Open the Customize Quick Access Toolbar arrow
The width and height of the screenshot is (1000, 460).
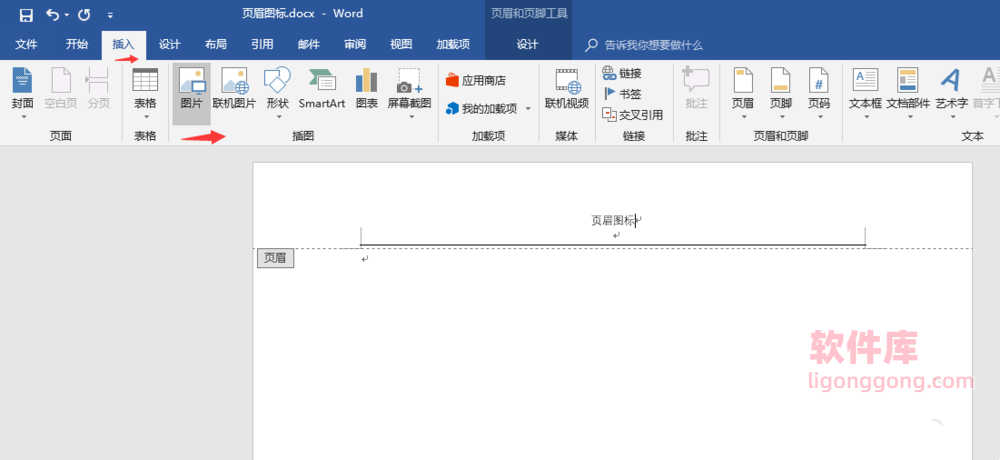110,15
